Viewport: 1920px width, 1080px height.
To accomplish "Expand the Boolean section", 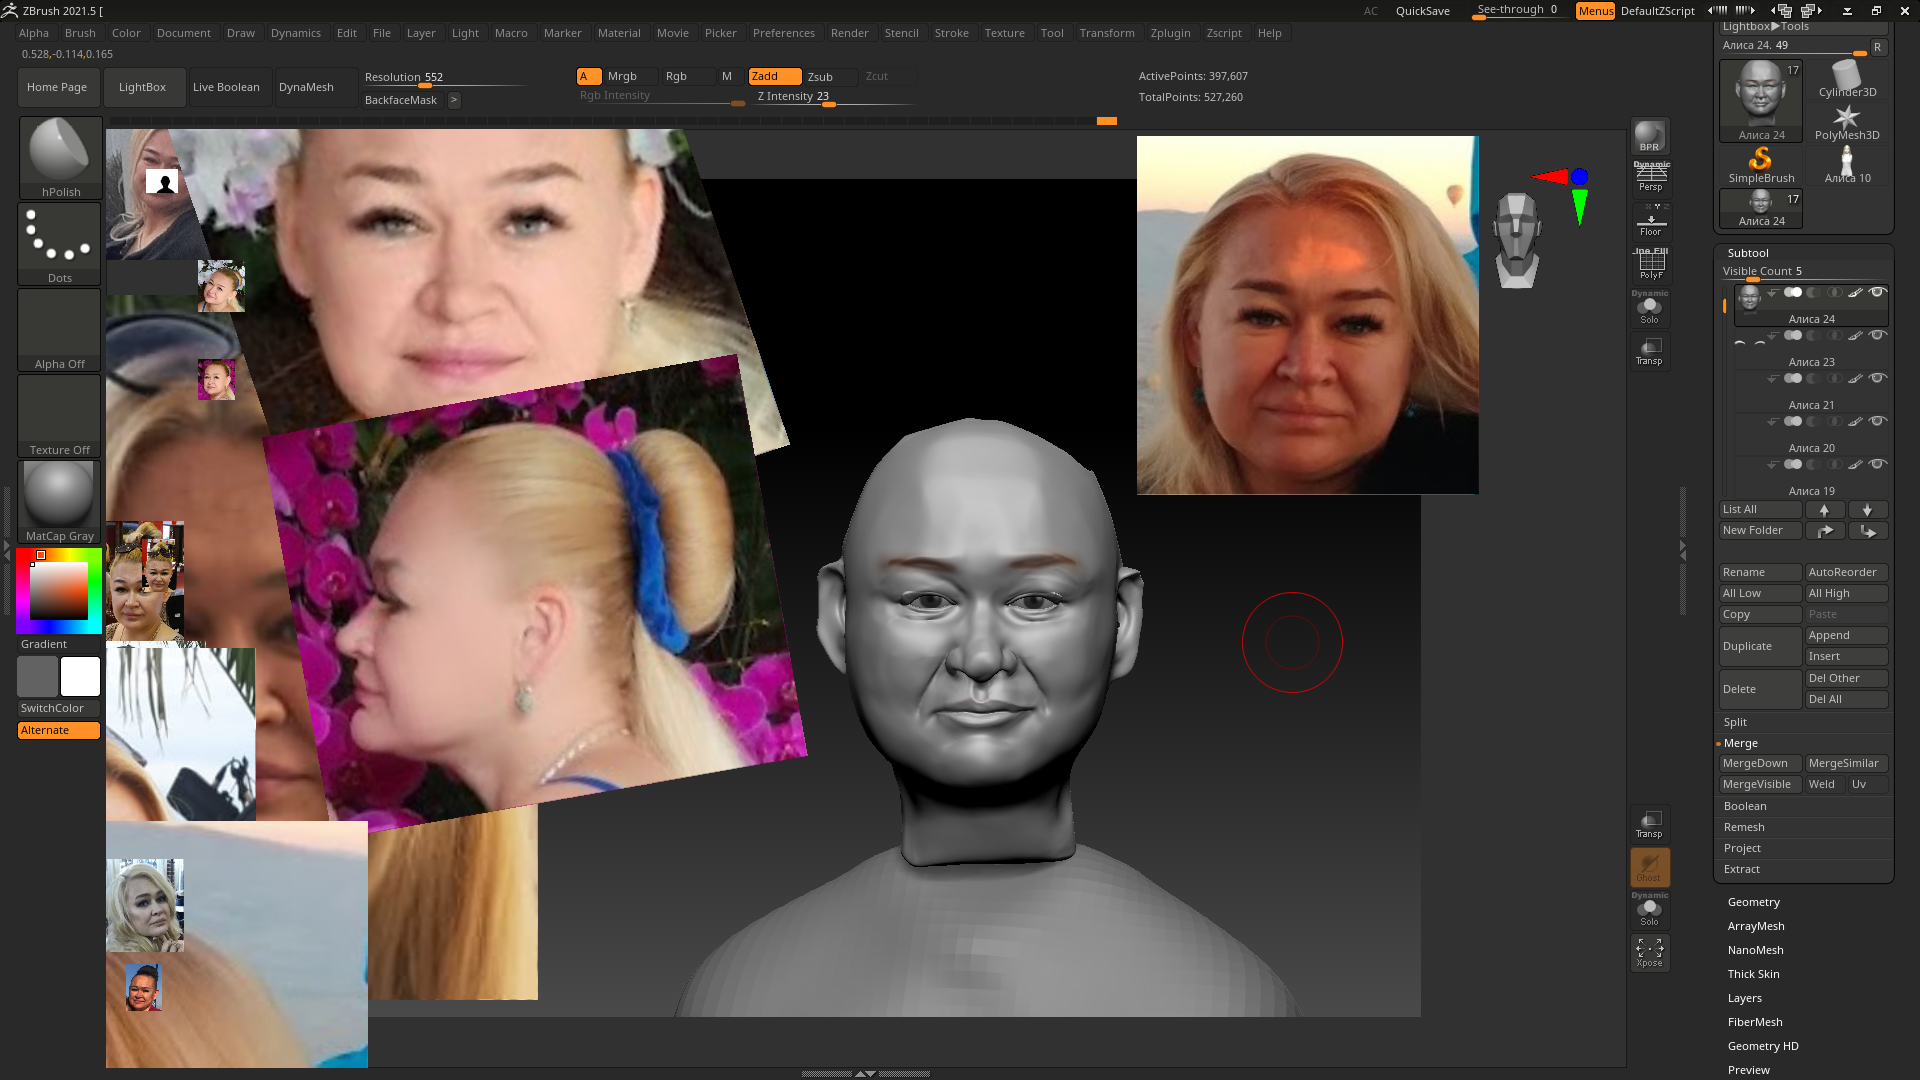I will coord(1745,806).
